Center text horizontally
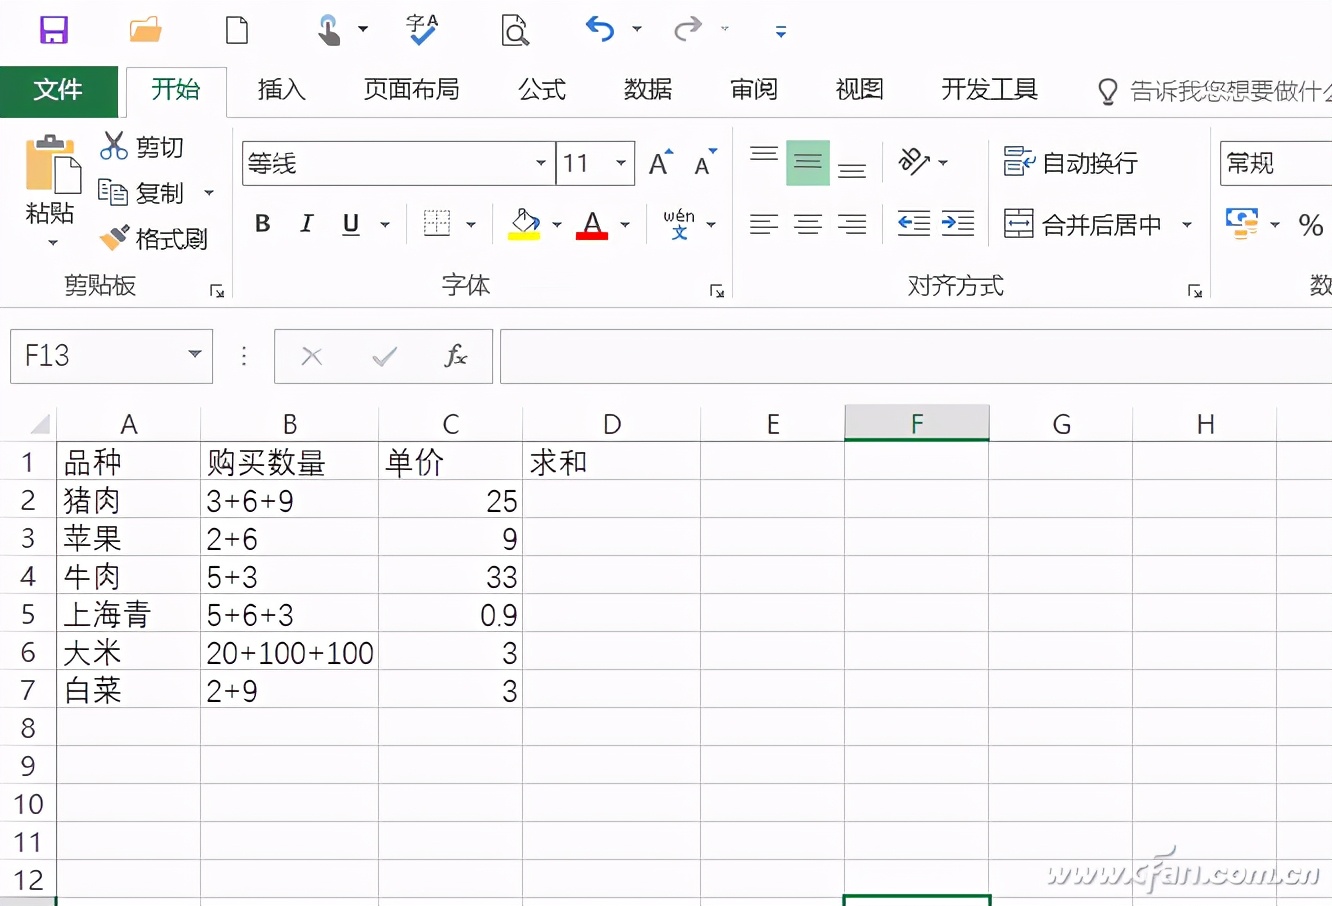Screen dimensions: 1332x906 coord(808,224)
